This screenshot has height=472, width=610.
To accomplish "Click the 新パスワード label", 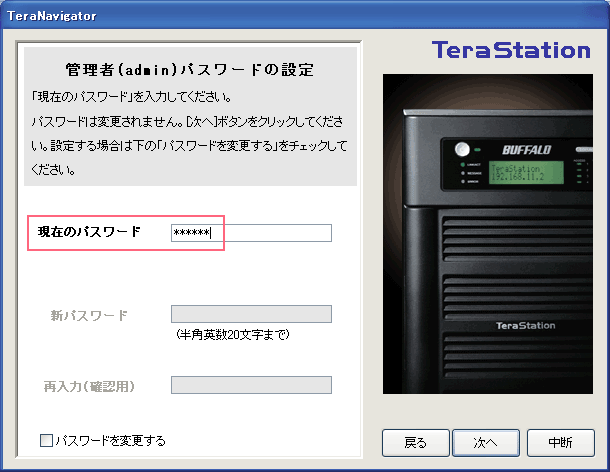I will click(89, 315).
